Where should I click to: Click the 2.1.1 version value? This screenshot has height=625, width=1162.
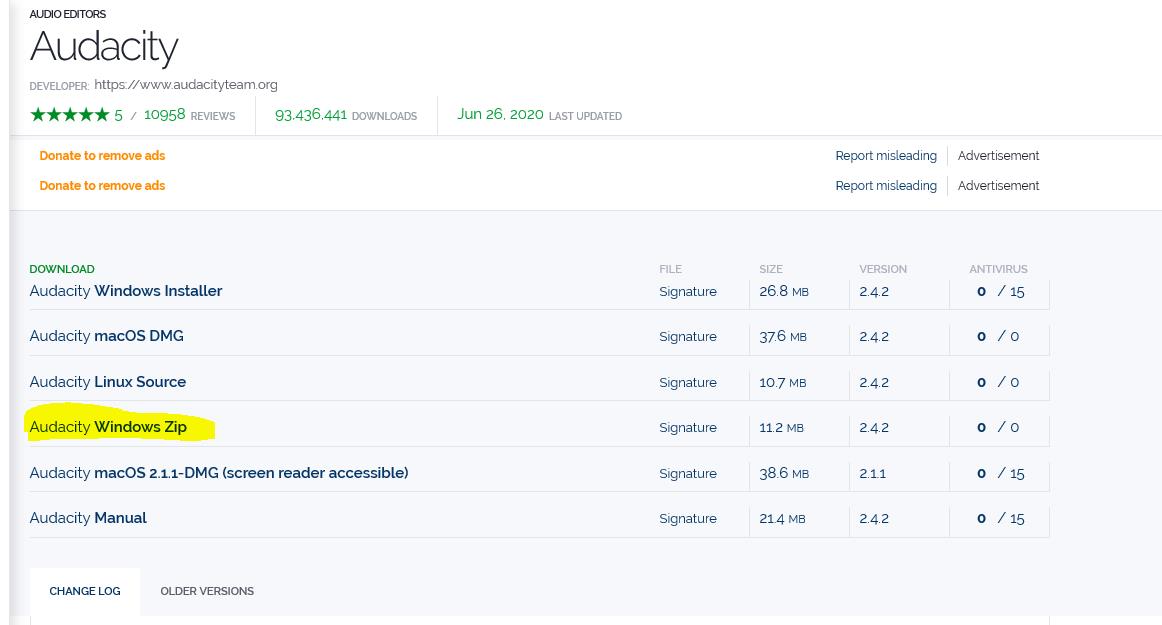click(873, 473)
